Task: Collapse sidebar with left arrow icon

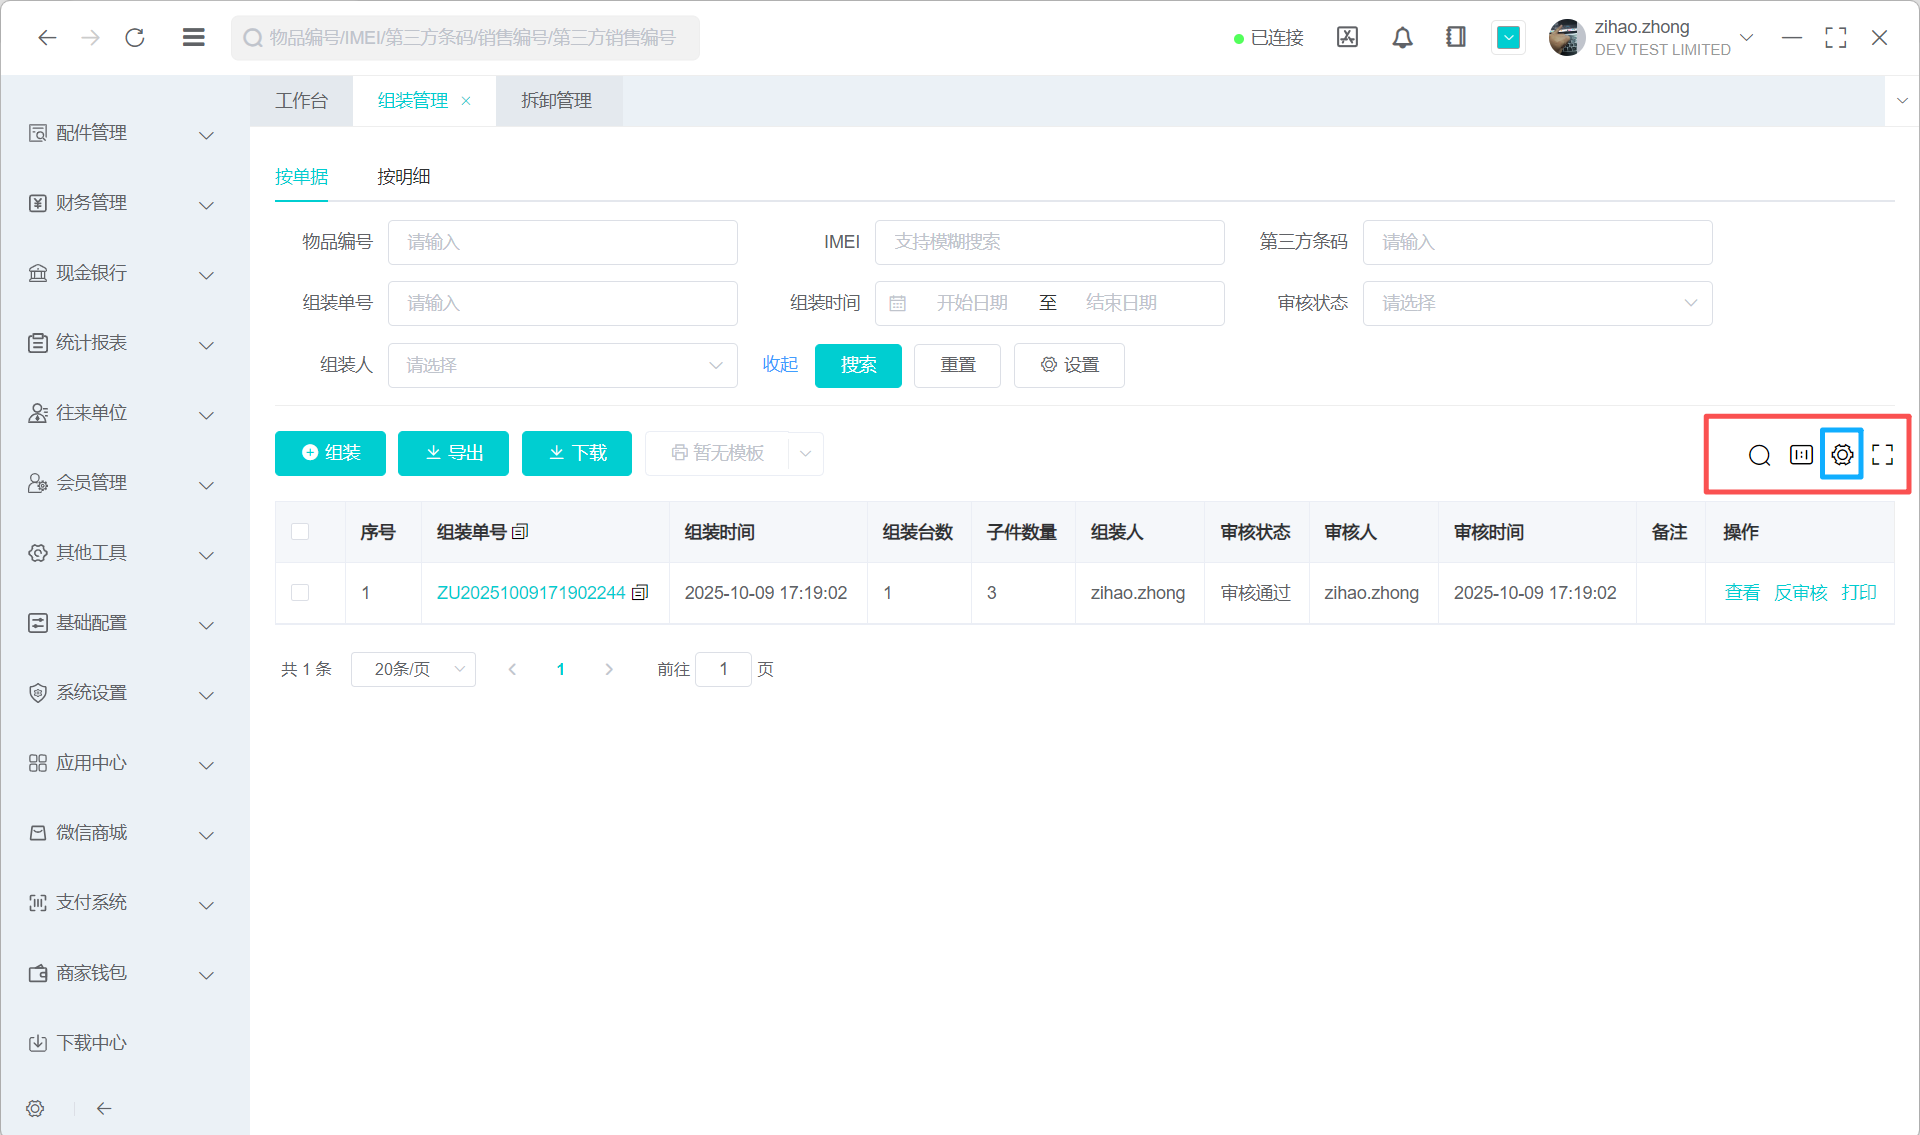Action: 104,1108
